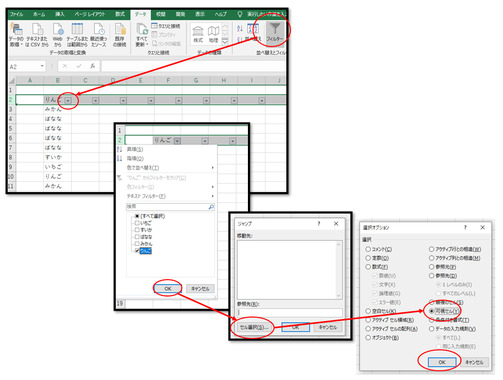Click the Refresh All icon
This screenshot has height=380, width=503.
tap(142, 29)
